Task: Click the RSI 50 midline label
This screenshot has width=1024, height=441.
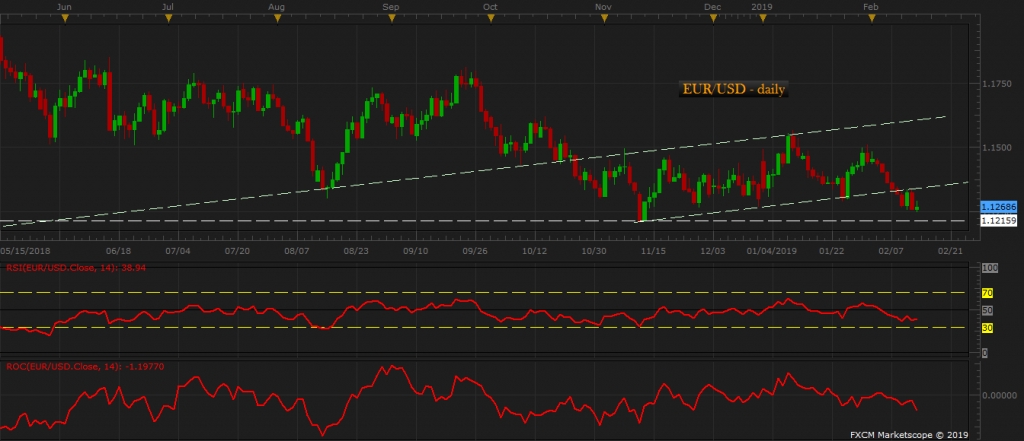Action: tap(987, 310)
